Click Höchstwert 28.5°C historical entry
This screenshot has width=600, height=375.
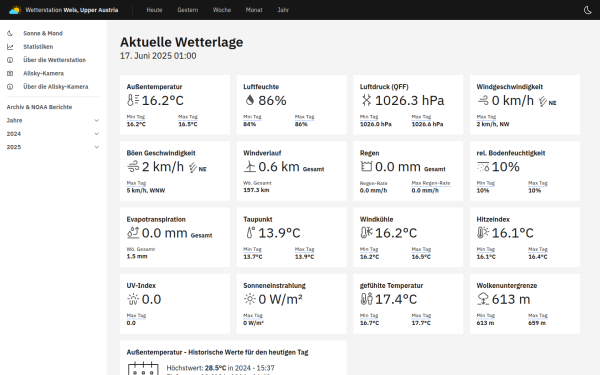tap(220, 368)
